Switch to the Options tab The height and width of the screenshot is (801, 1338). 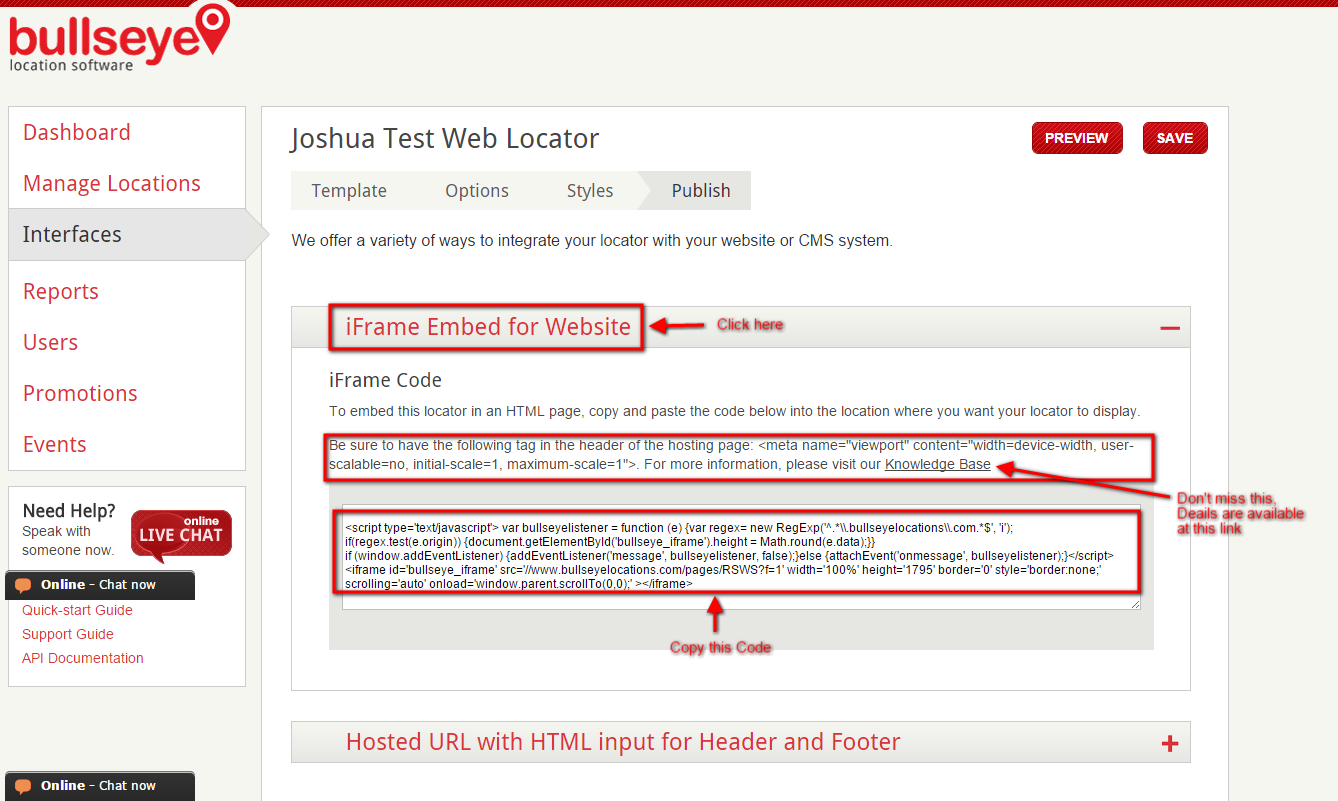[x=477, y=190]
